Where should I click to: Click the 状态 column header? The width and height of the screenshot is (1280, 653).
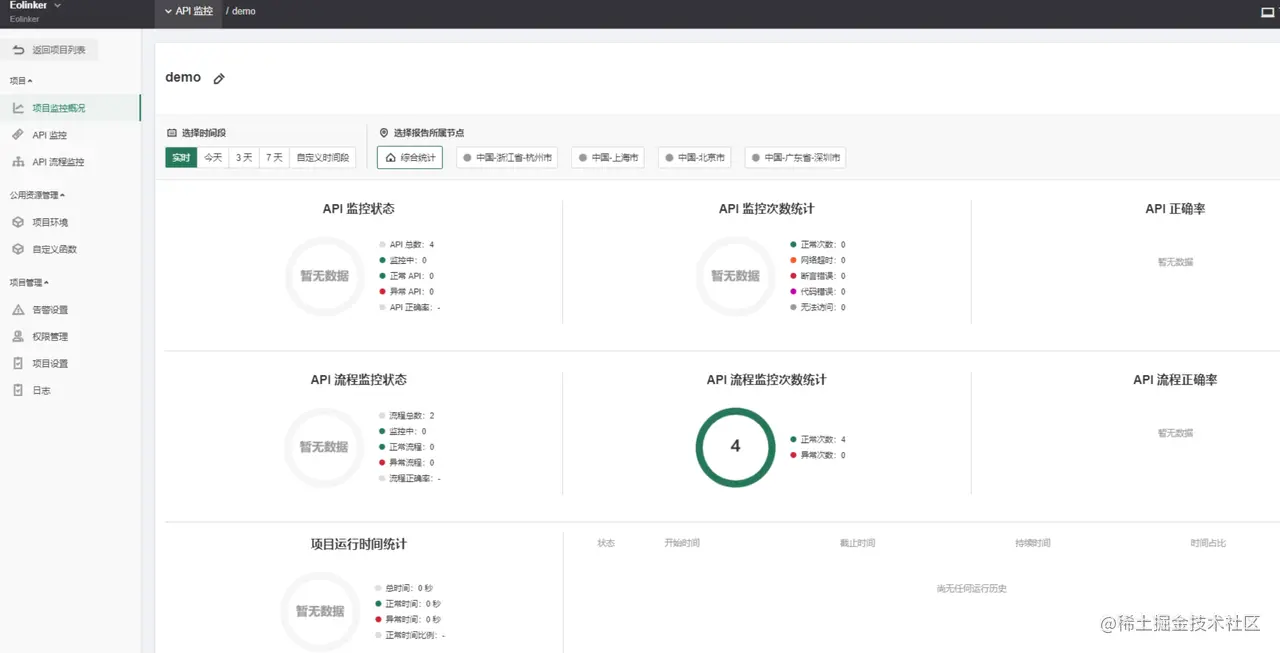606,543
